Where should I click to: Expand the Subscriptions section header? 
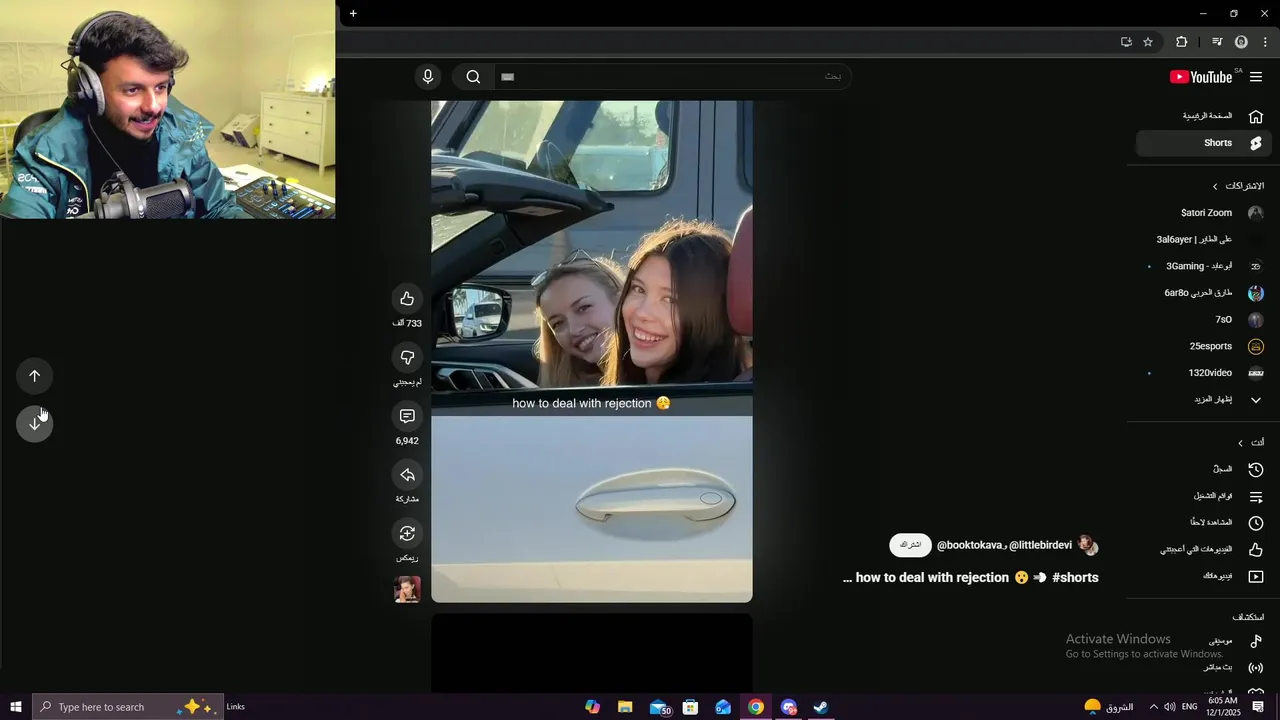point(1238,186)
